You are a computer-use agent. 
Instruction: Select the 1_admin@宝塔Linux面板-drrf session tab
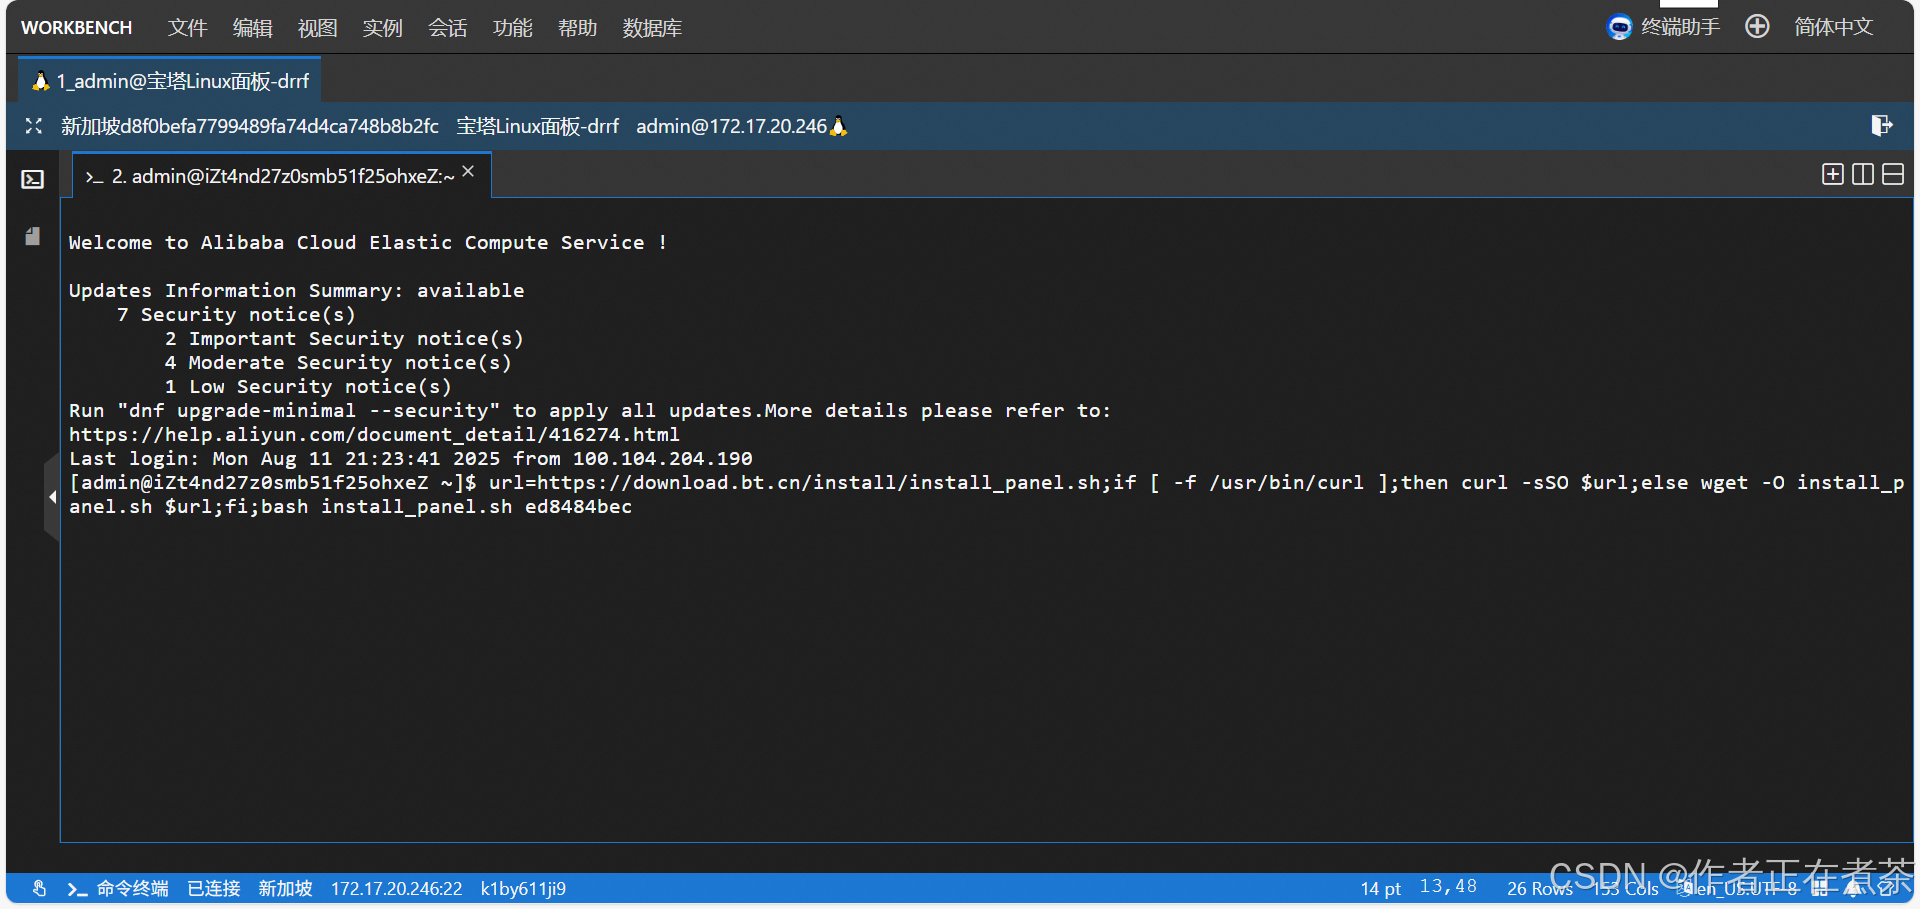[170, 81]
